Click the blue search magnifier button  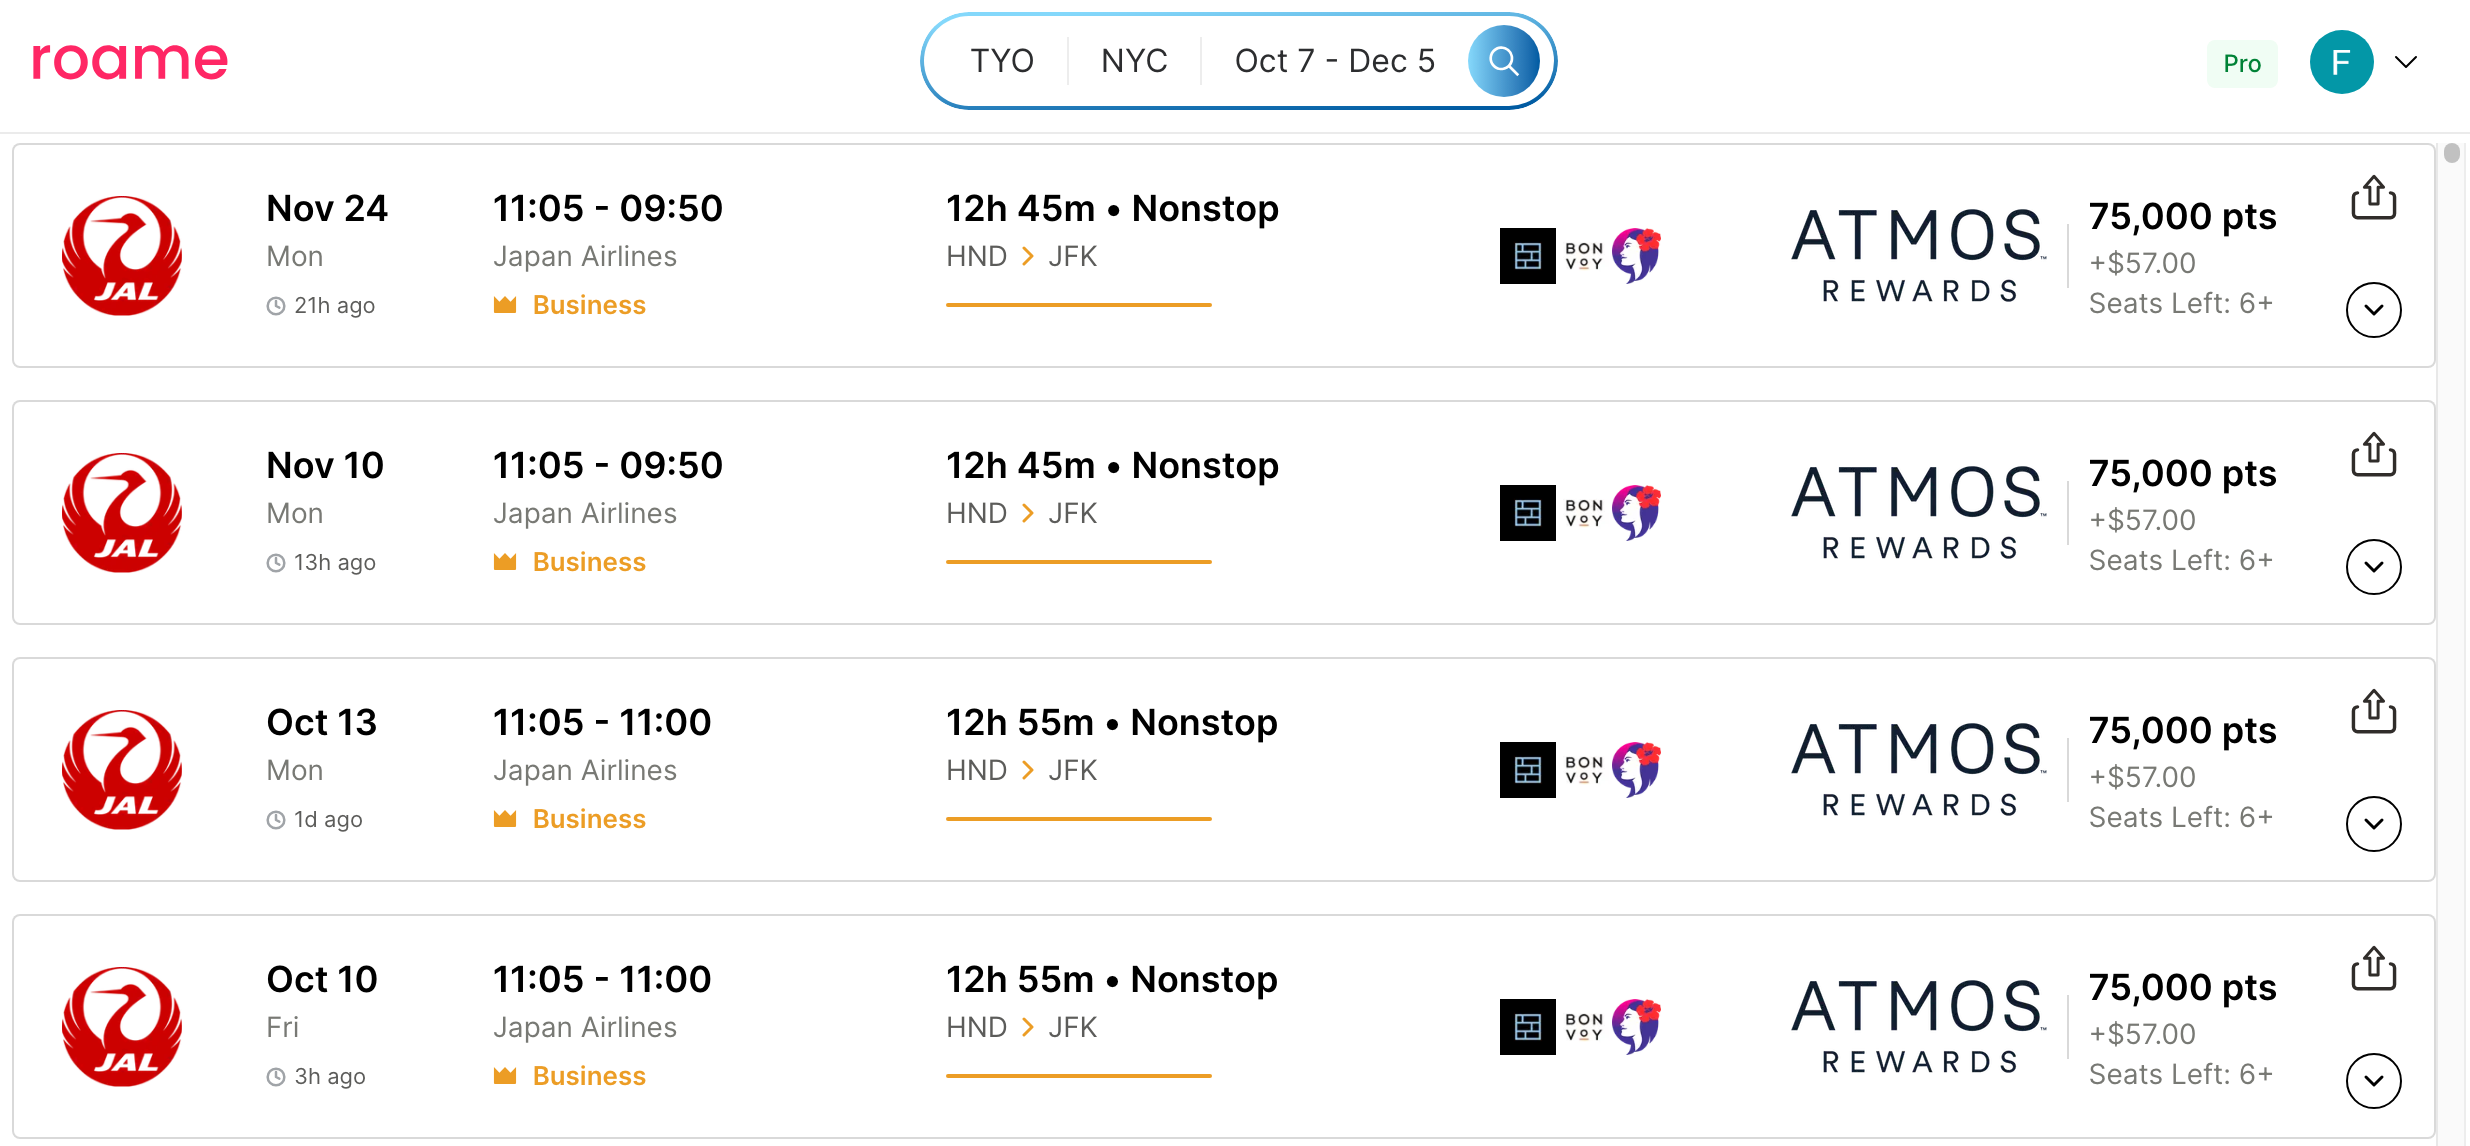(1503, 61)
